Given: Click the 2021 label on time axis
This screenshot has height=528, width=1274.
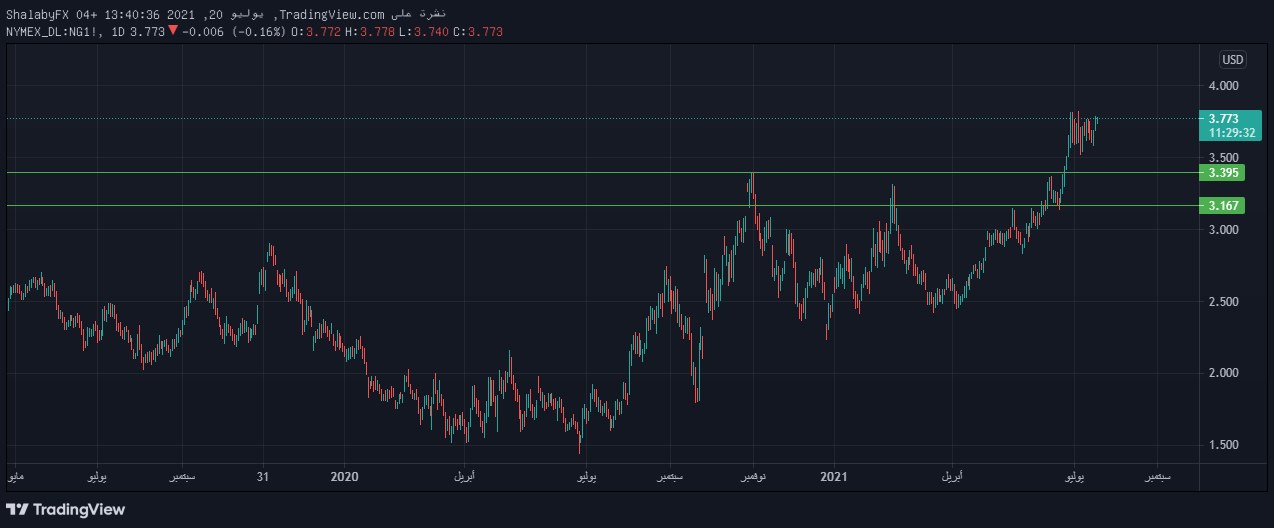Looking at the screenshot, I should pos(833,477).
